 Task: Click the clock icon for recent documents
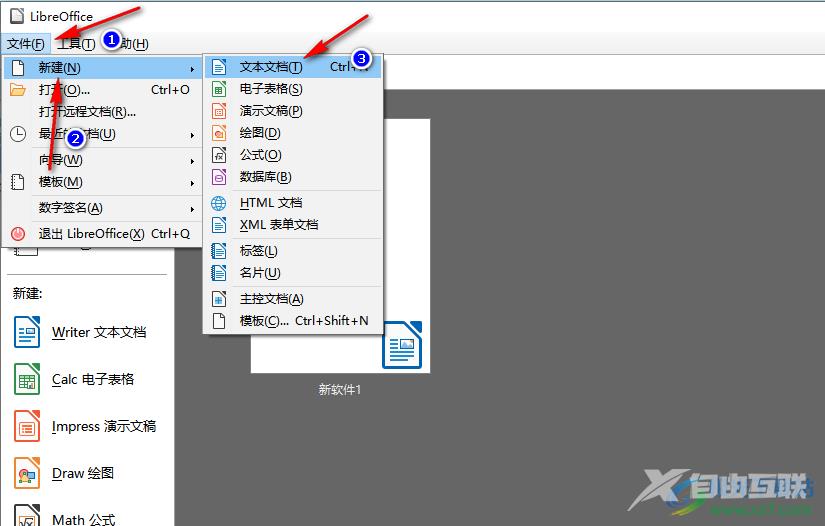18,134
